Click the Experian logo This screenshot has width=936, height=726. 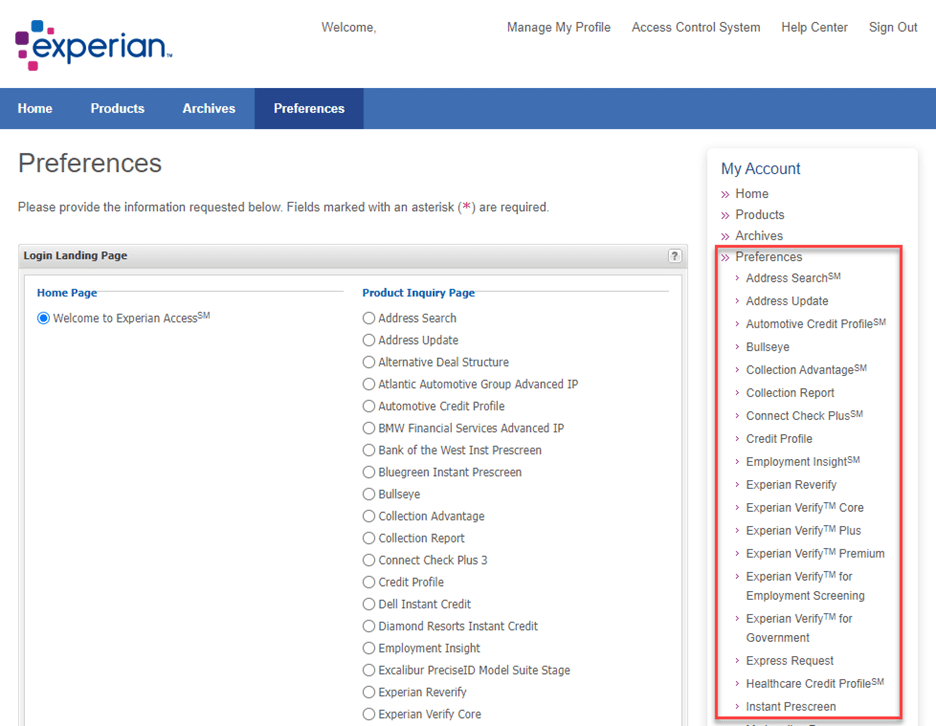pyautogui.click(x=93, y=45)
